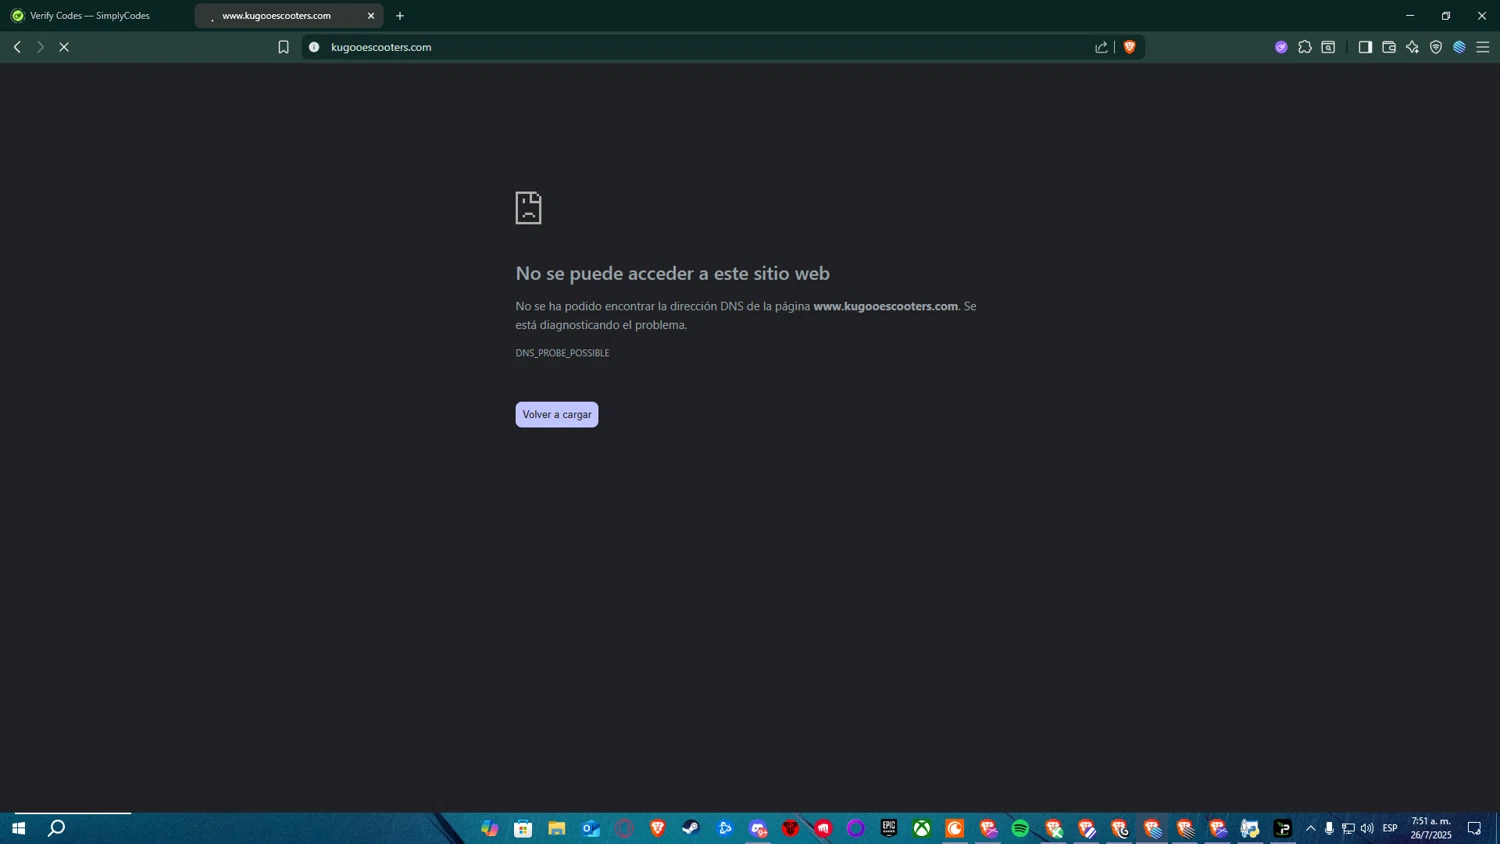Open File Explorer from taskbar
Image resolution: width=1500 pixels, height=844 pixels.
(557, 828)
